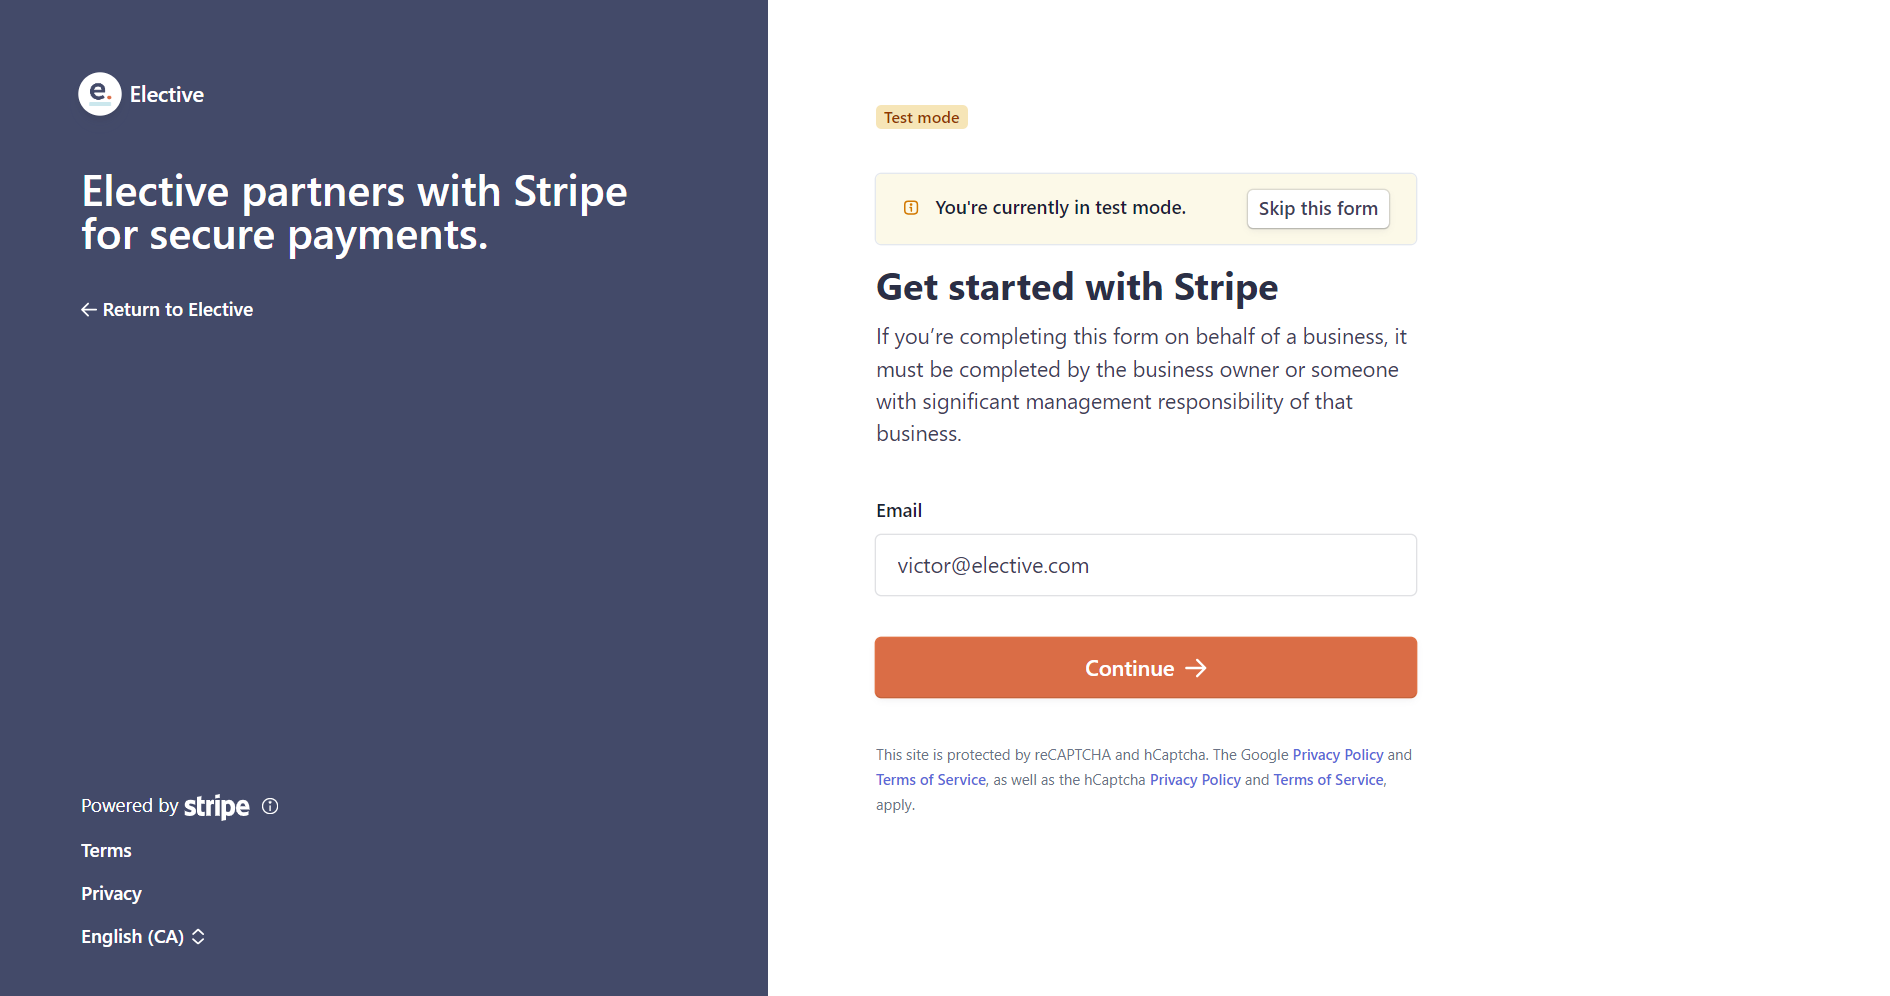This screenshot has height=996, width=1890.
Task: Skip this form in test mode
Action: [x=1318, y=209]
